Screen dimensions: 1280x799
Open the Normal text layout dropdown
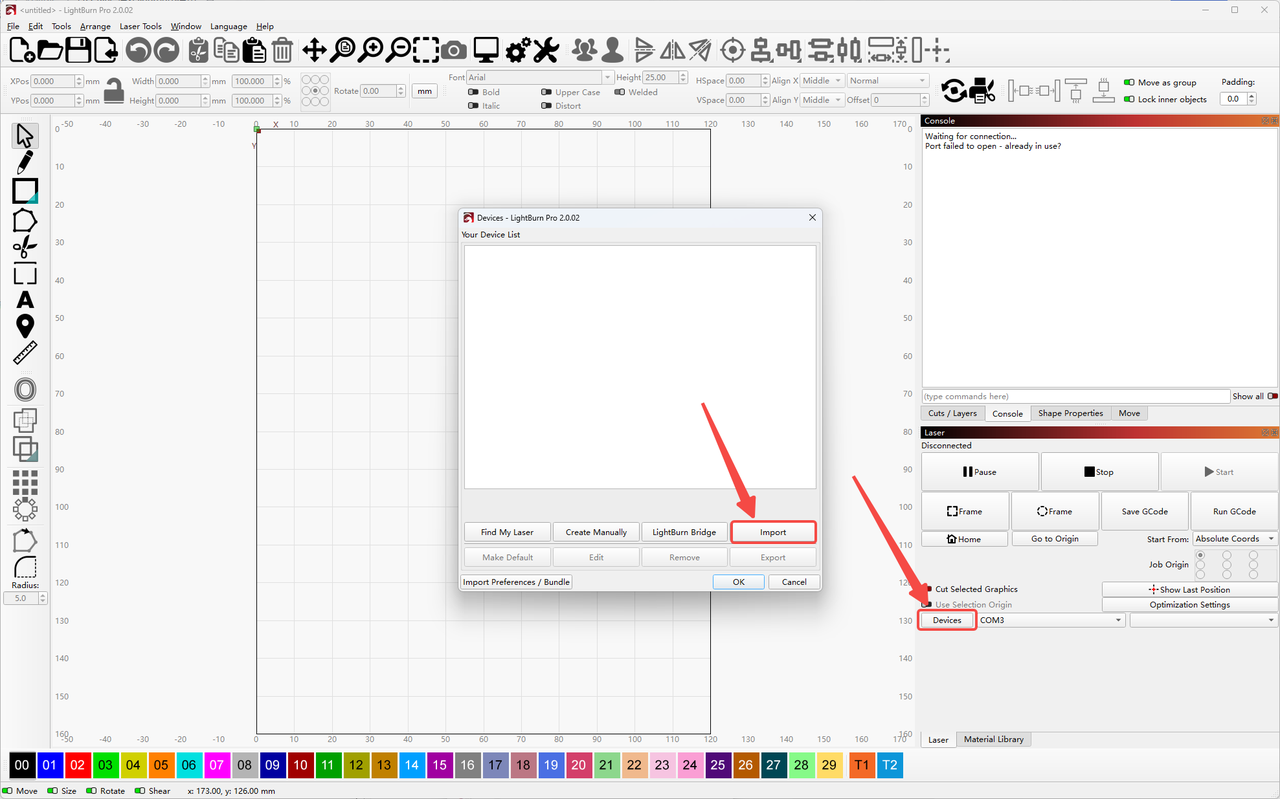888,81
